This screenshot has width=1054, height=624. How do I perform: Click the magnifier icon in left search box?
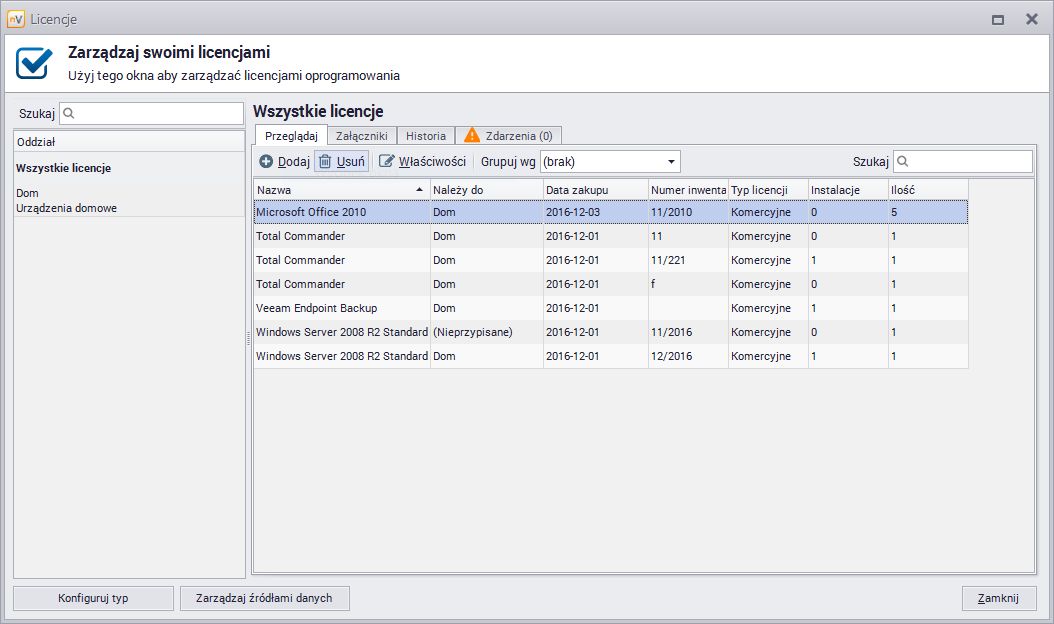point(69,114)
